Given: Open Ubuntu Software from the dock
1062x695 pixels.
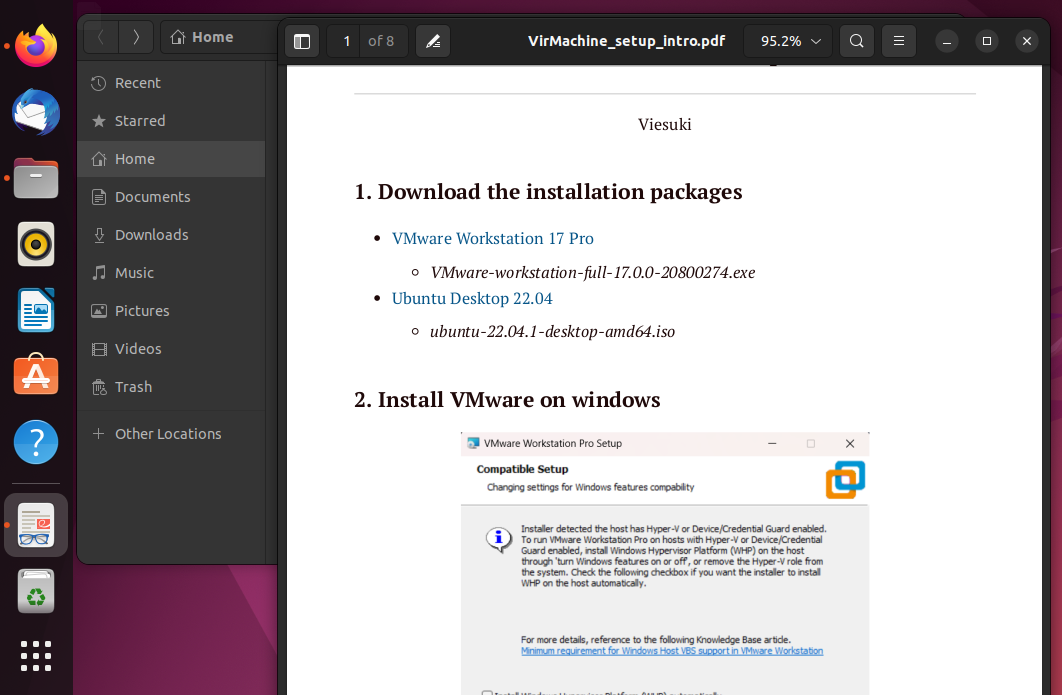Looking at the screenshot, I should [x=36, y=375].
